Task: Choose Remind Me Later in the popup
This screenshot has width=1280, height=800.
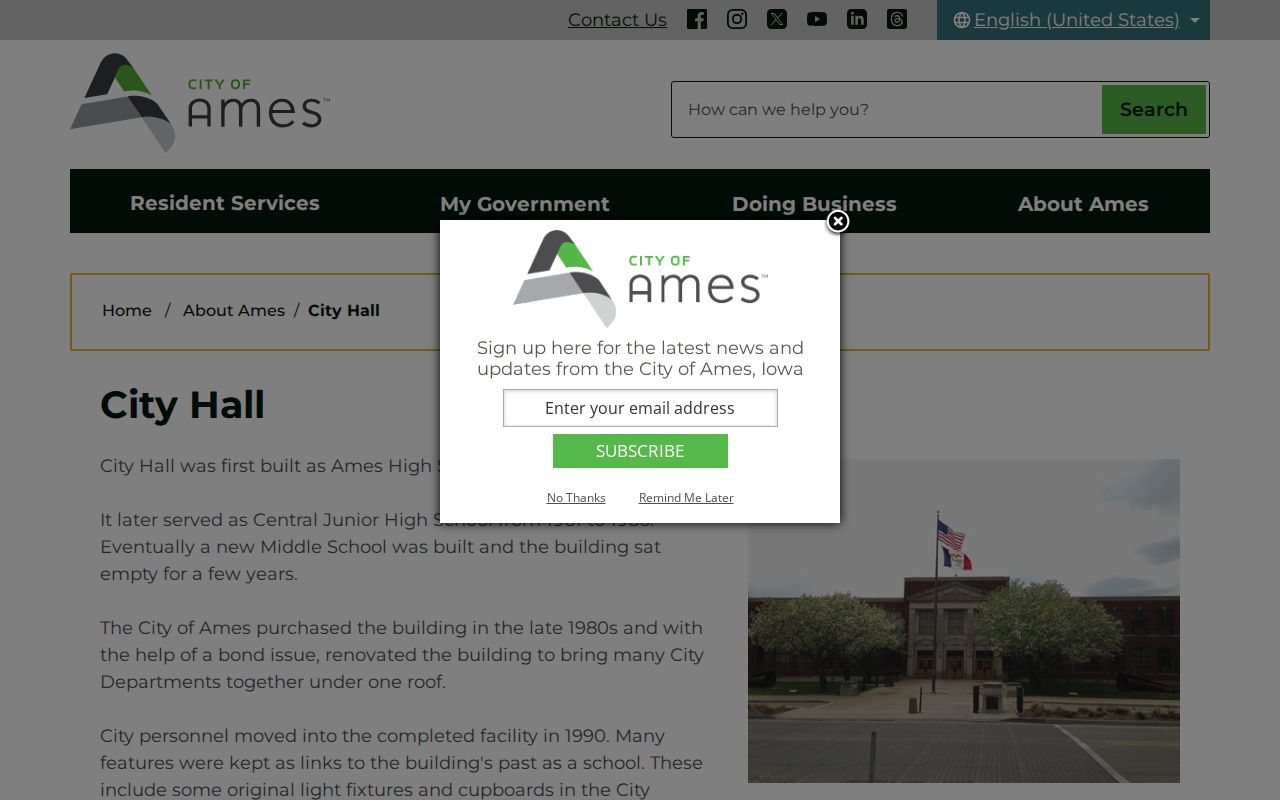Action: point(686,498)
